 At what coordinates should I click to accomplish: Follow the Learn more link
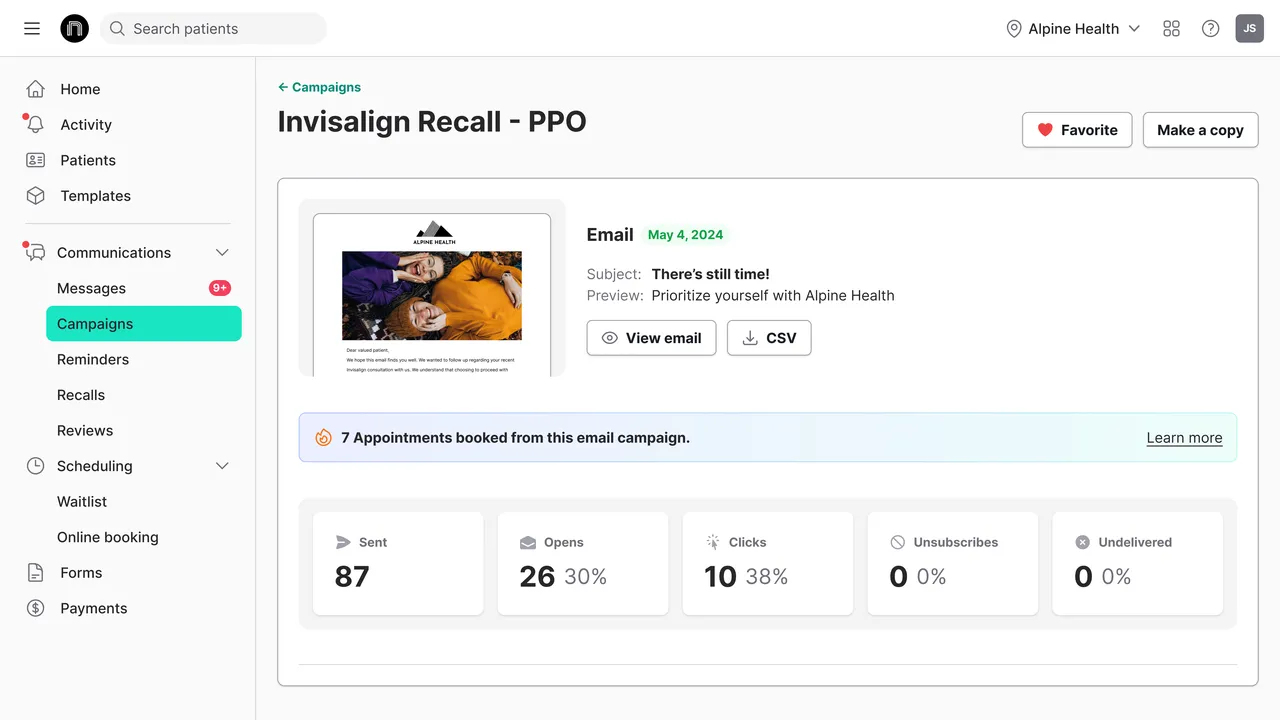click(x=1184, y=438)
